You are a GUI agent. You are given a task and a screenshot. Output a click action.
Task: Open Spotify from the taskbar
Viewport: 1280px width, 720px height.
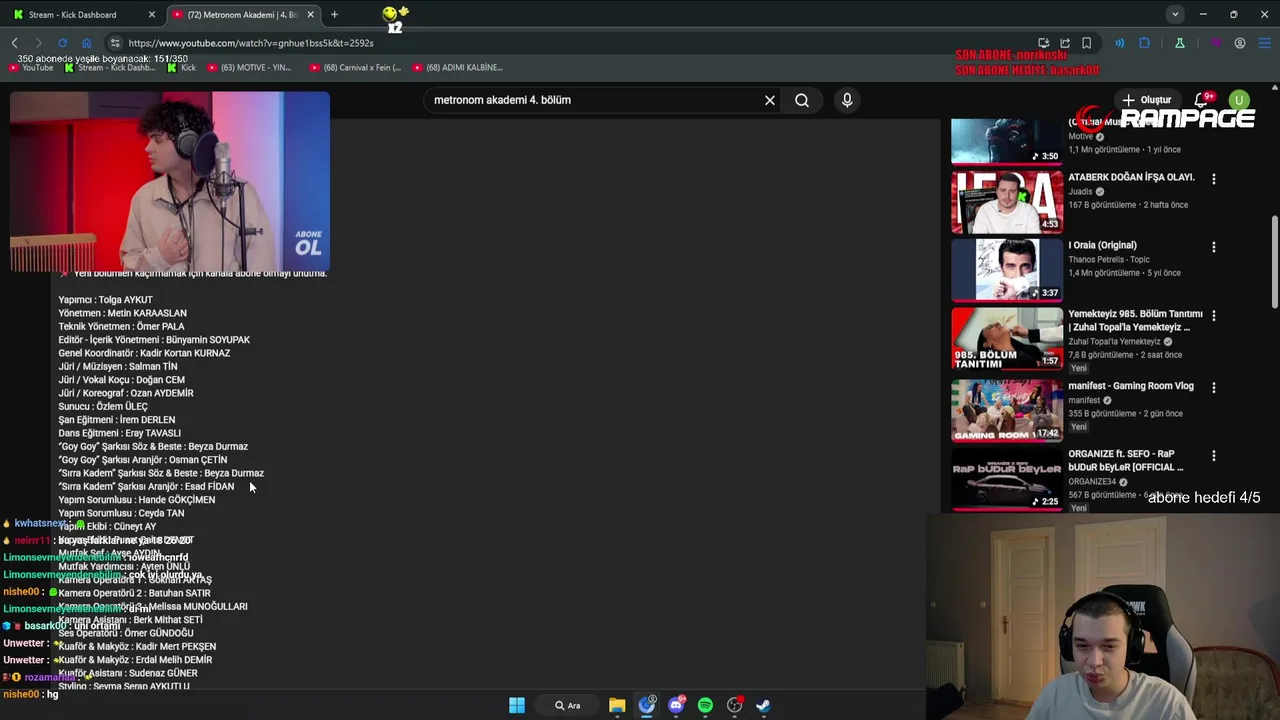coord(705,705)
